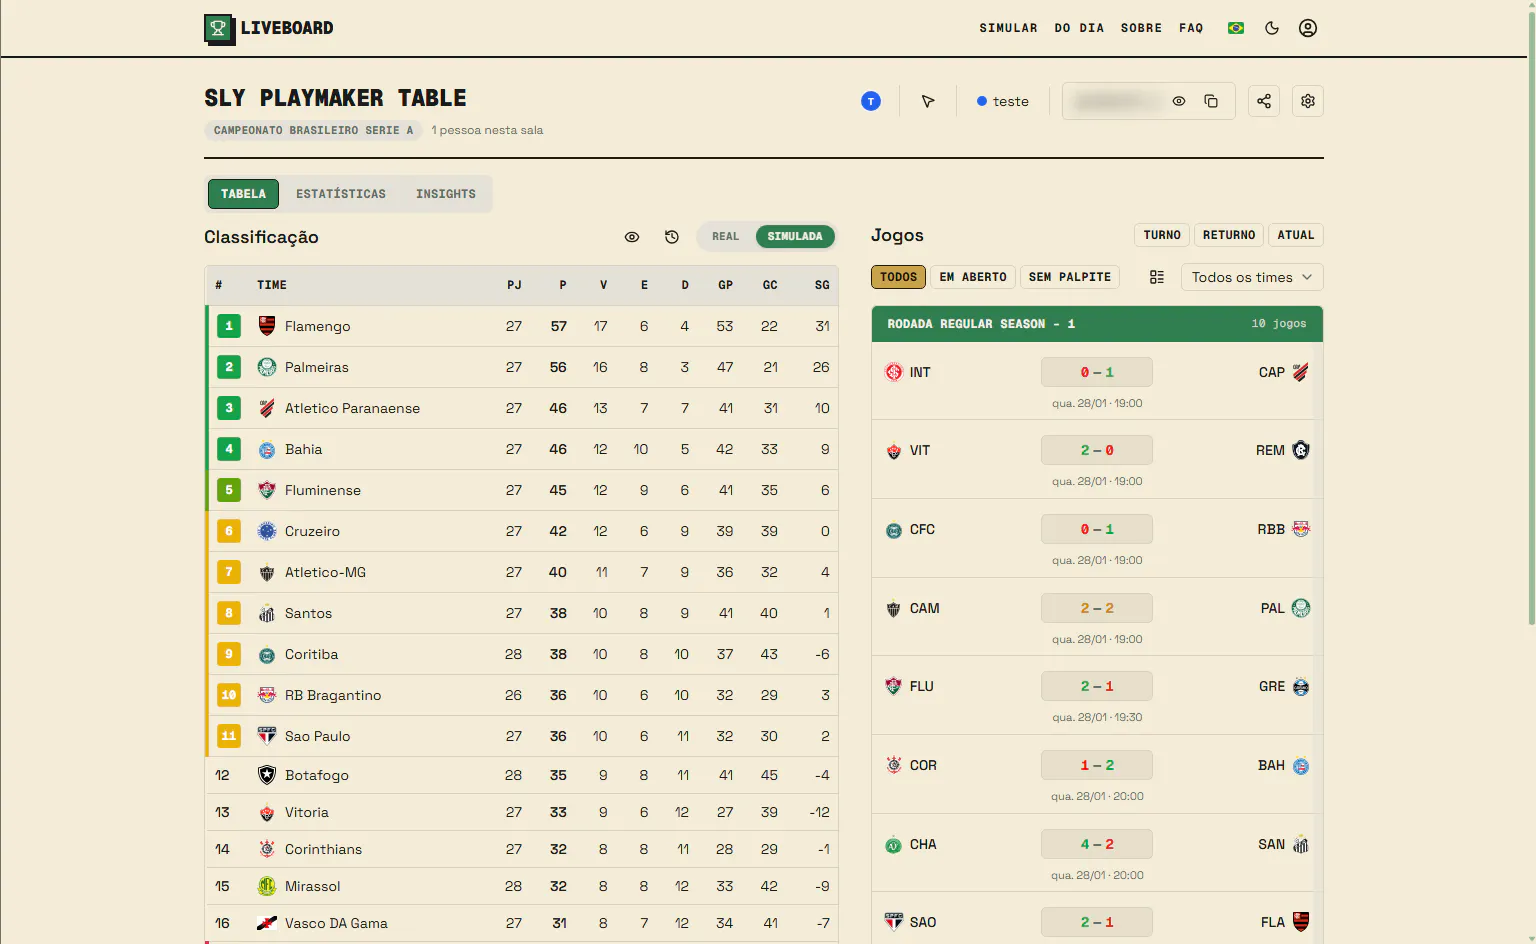This screenshot has width=1536, height=944.
Task: Select the Corinthians row in standings
Action: click(522, 849)
